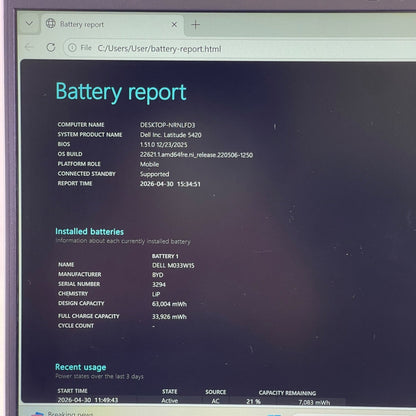This screenshot has height=416, width=416.
Task: Open the Breaking news taskbar widget
Action: coord(62,413)
